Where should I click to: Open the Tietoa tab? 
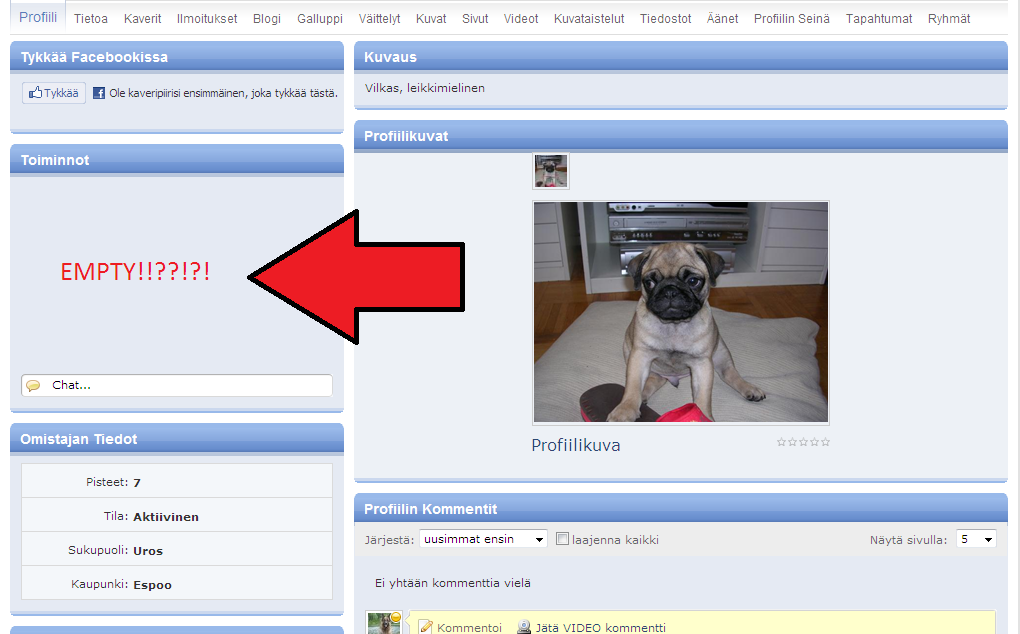90,19
